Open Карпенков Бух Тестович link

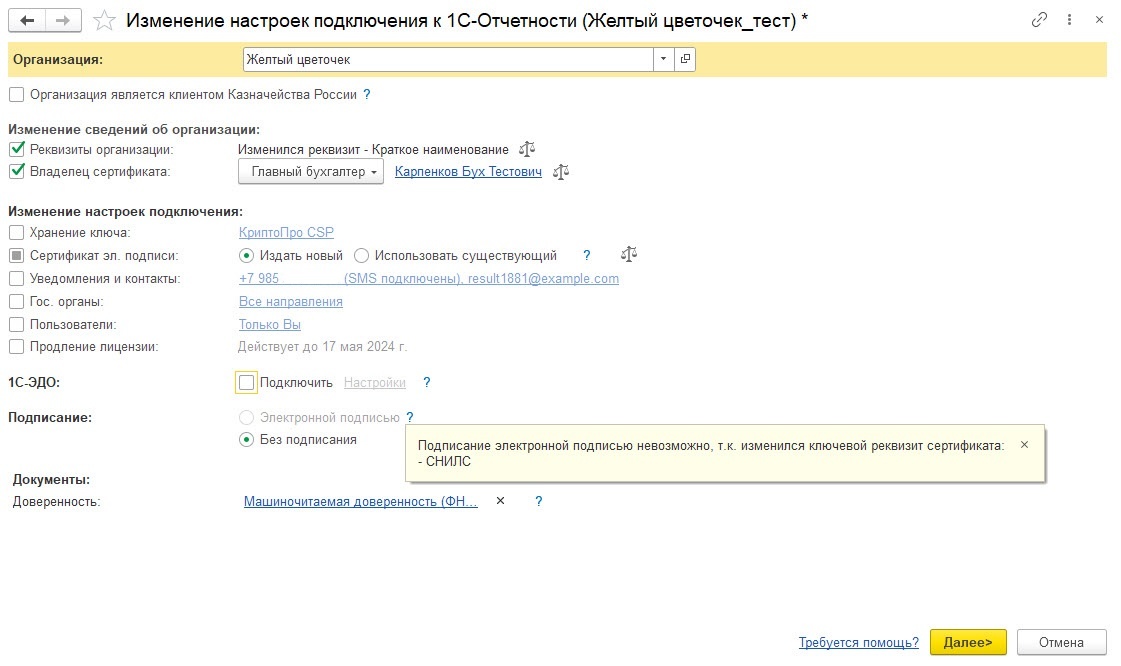468,172
